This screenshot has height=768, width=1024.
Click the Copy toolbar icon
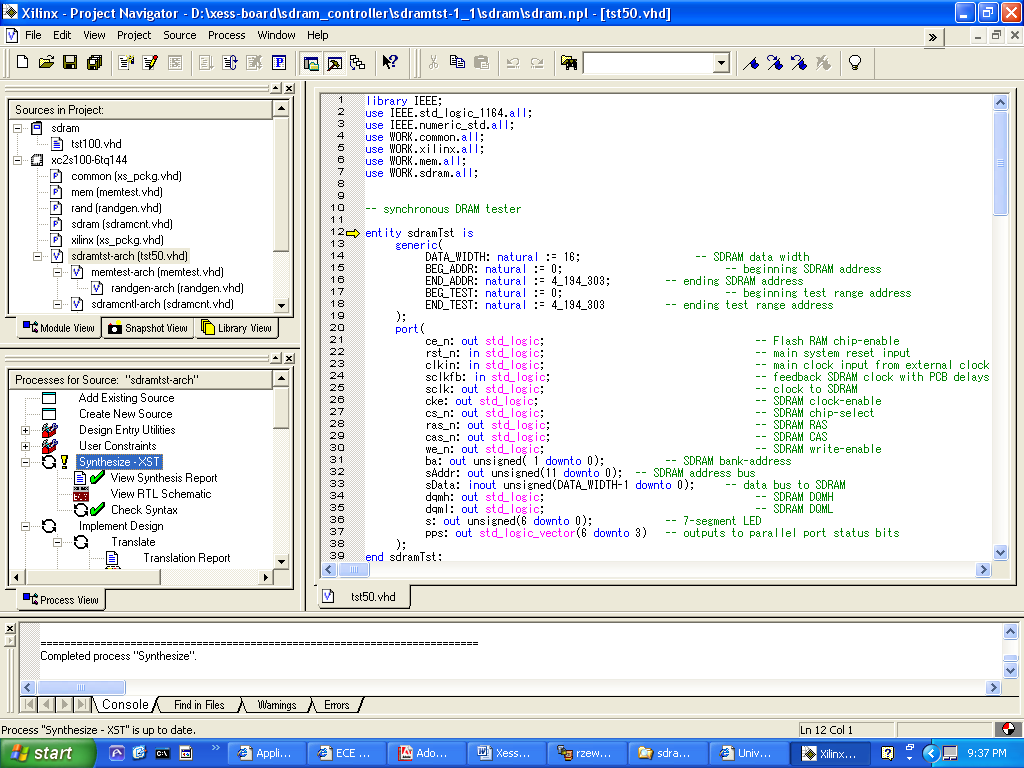457,62
